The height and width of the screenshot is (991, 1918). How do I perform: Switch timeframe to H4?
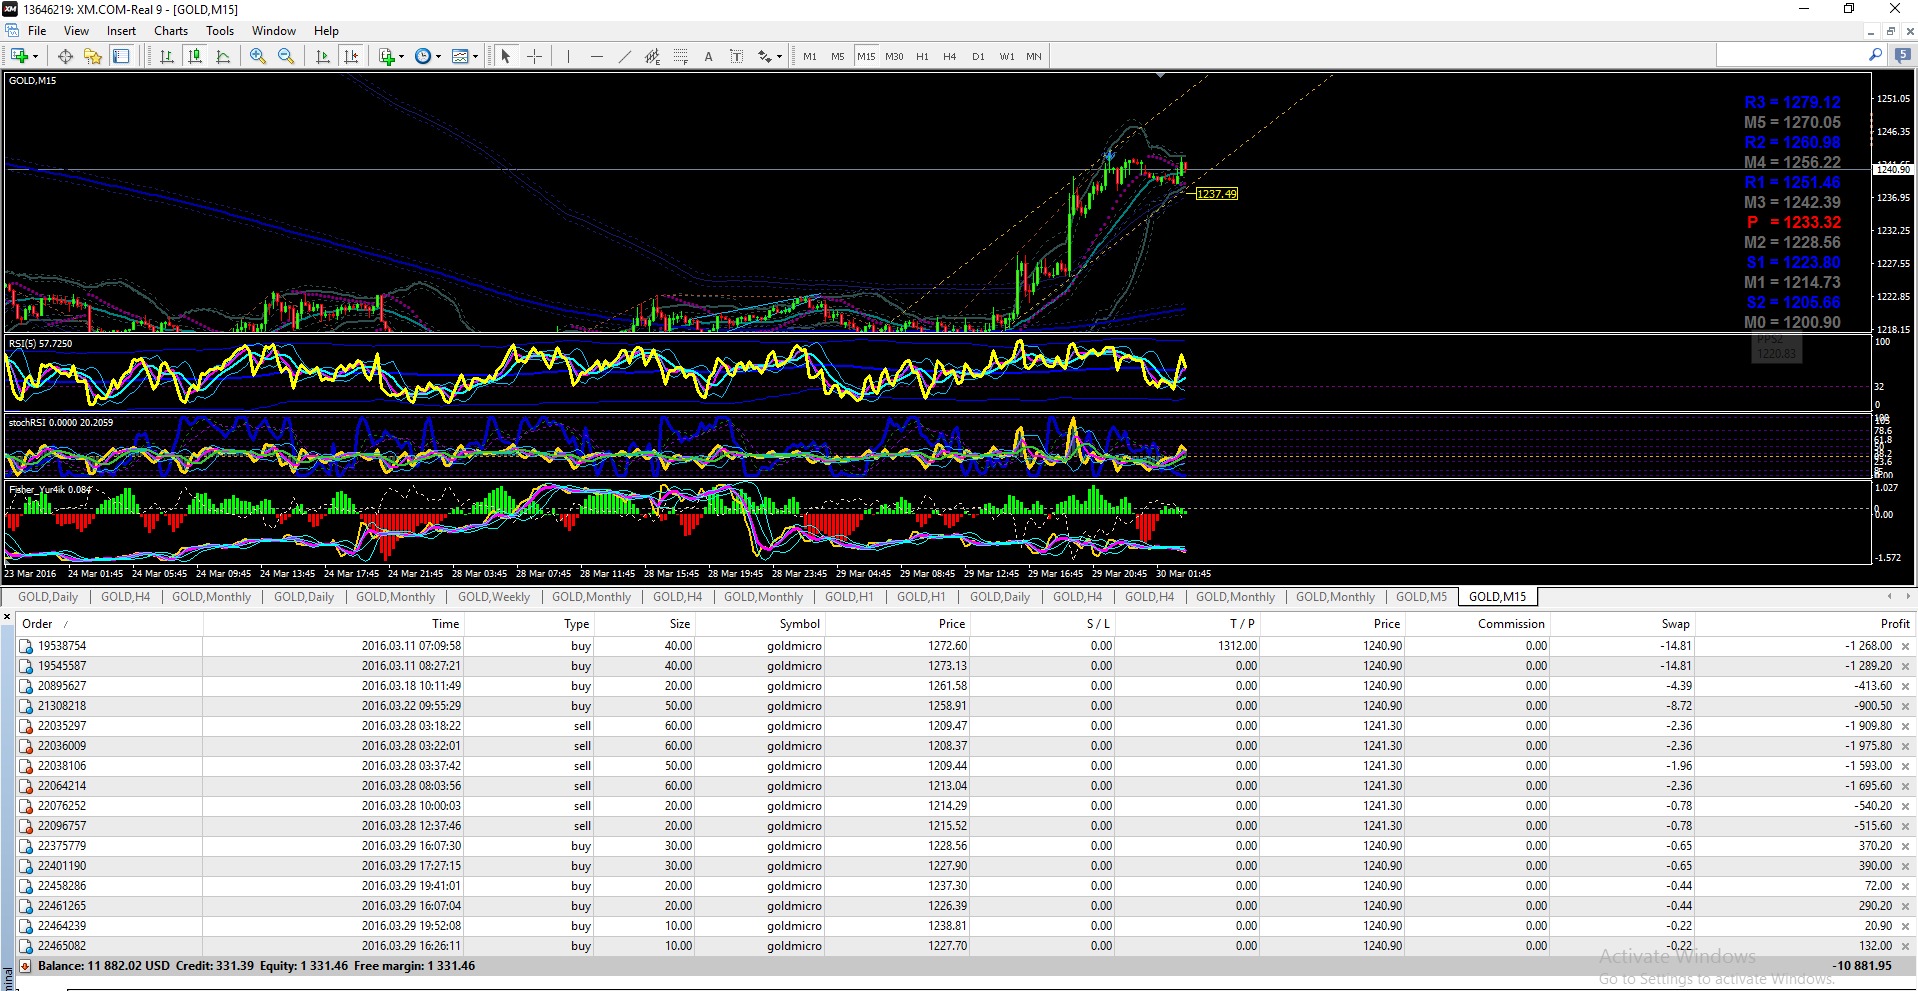[x=949, y=56]
